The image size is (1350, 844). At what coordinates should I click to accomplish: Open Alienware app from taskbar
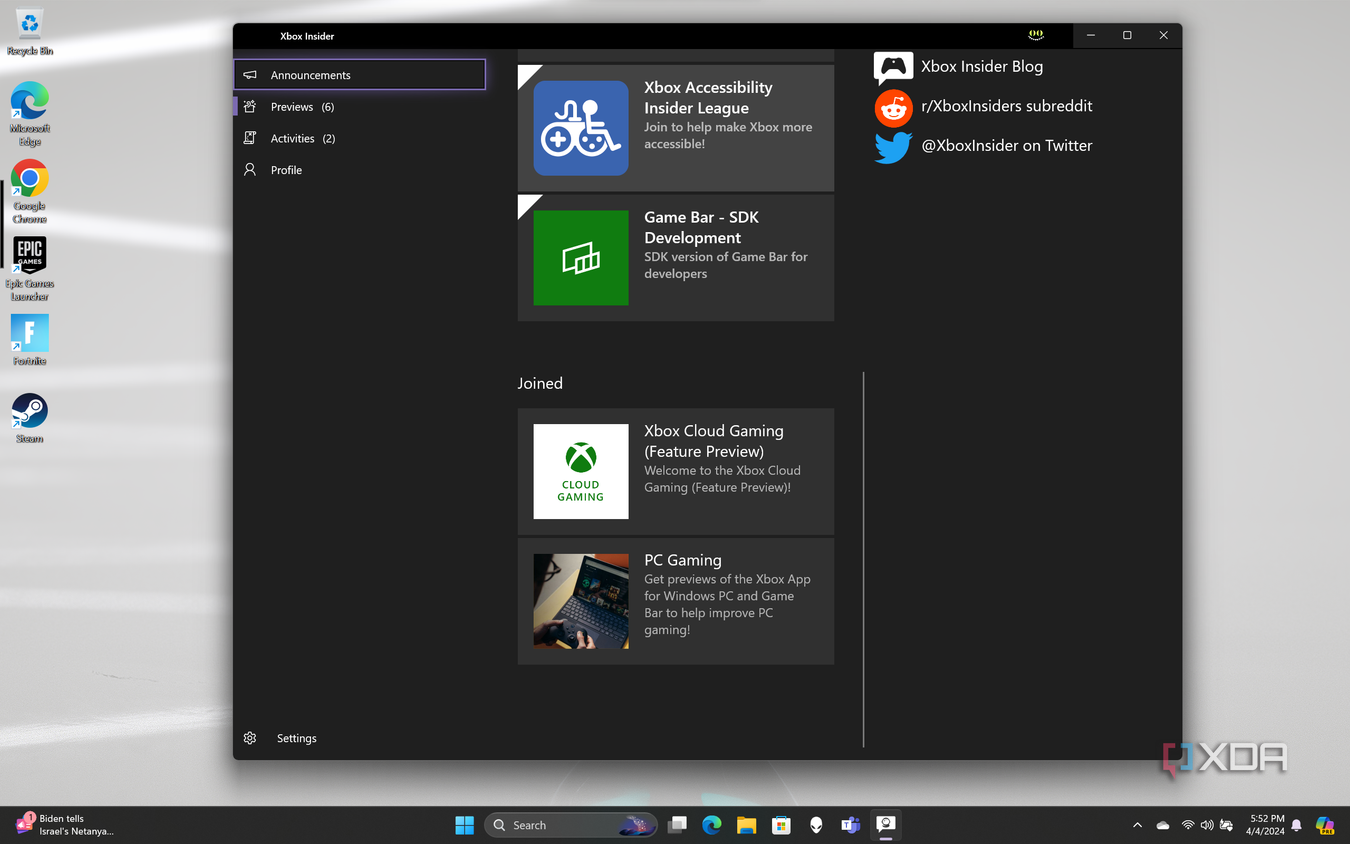click(816, 825)
